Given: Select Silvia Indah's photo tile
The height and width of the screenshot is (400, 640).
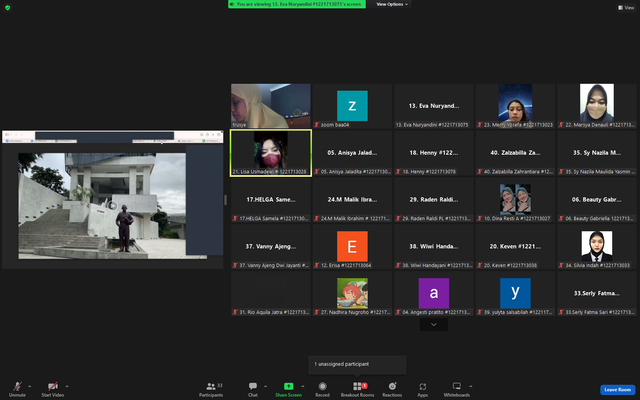Looking at the screenshot, I should 597,247.
